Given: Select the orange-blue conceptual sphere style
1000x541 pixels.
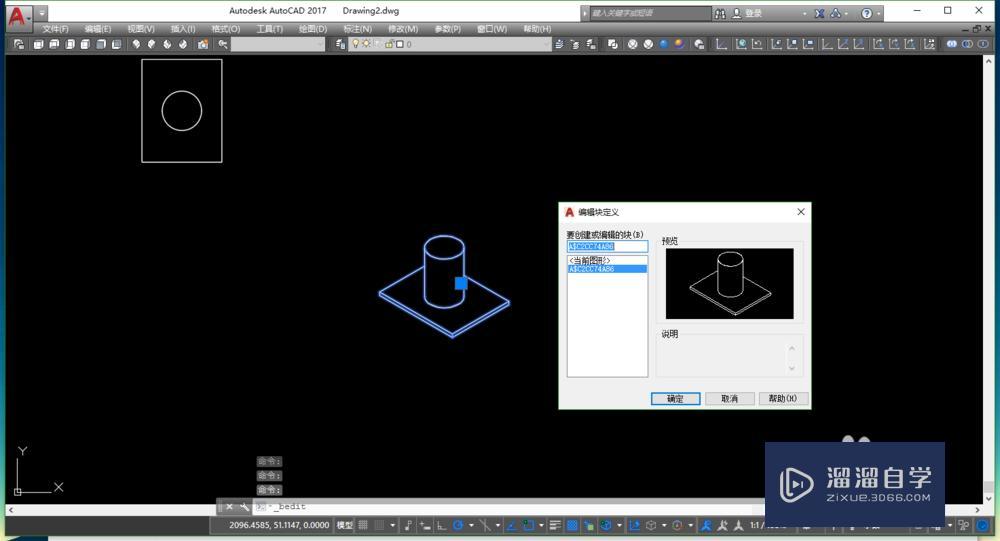Looking at the screenshot, I should (679, 44).
